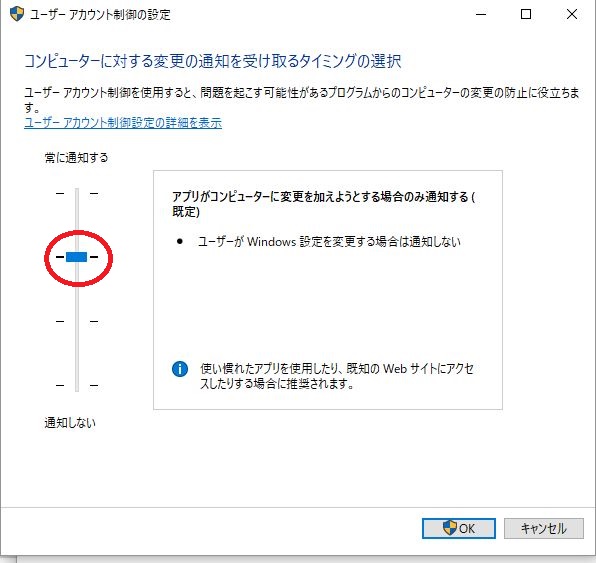Confirm with the OK button

(459, 528)
